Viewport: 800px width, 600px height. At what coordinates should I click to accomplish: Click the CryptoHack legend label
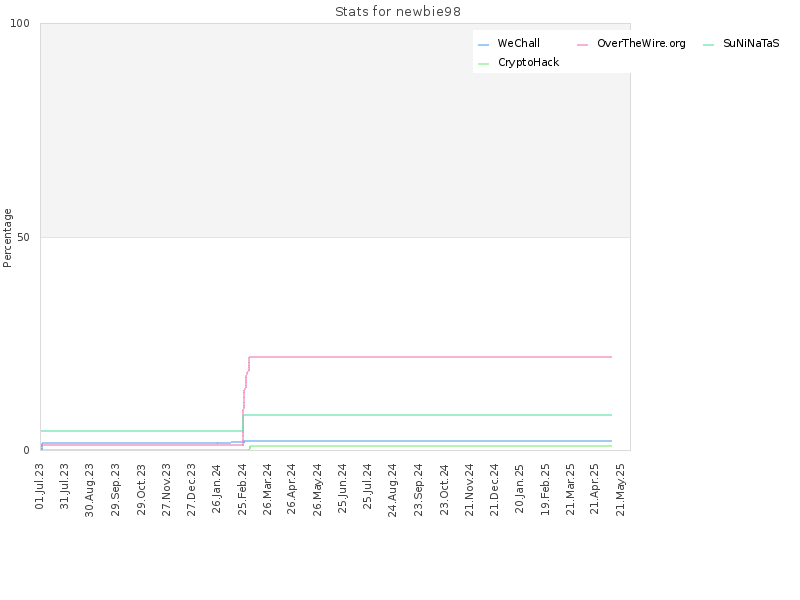tap(528, 62)
